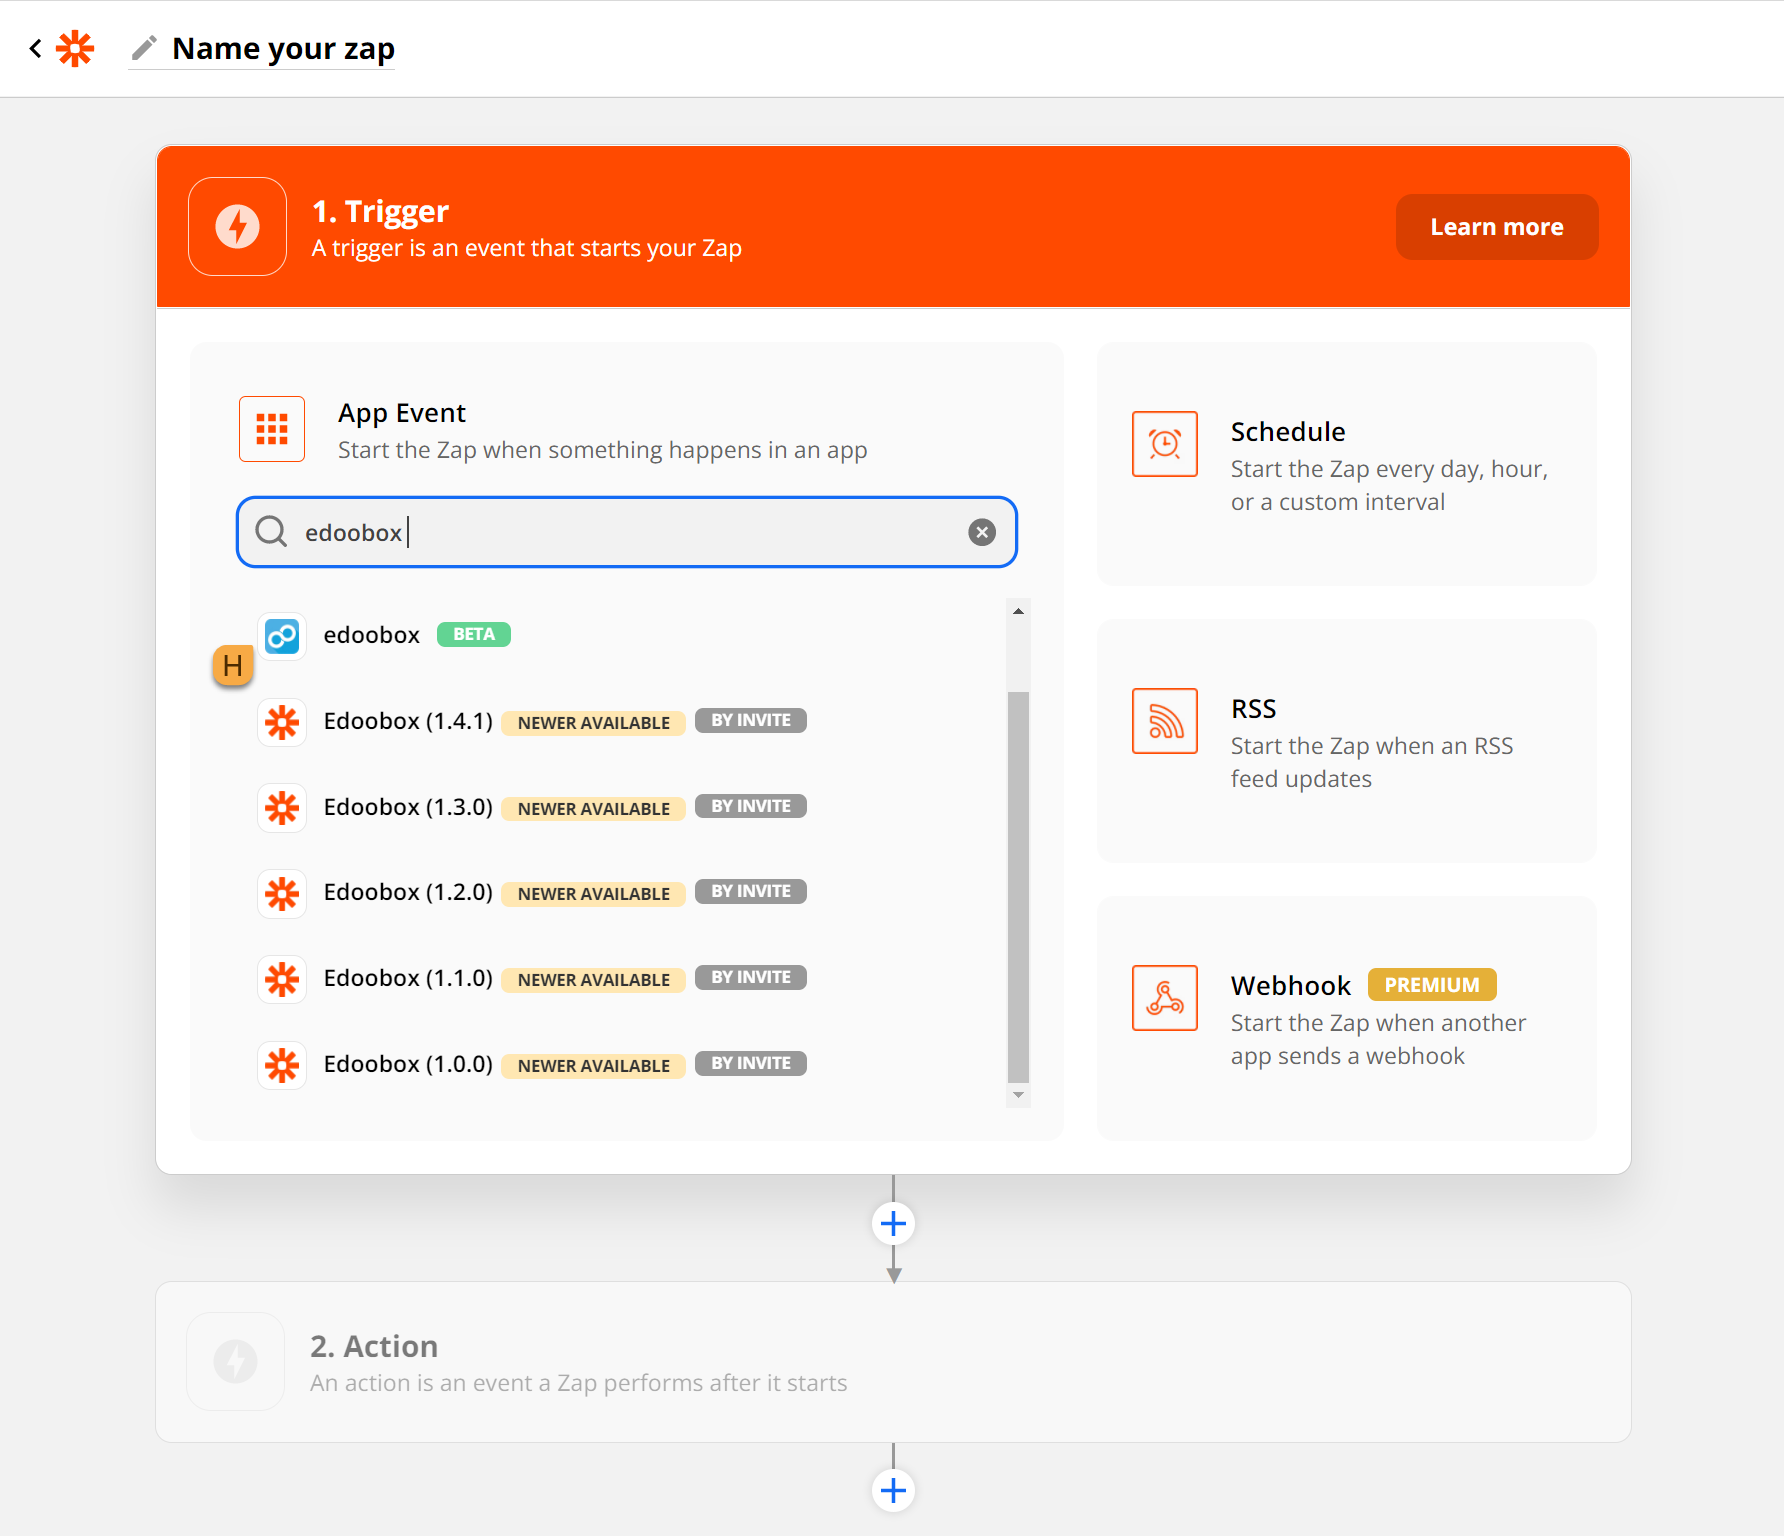1784x1536 pixels.
Task: Choose edoobox BETA app from results
Action: [x=372, y=635]
